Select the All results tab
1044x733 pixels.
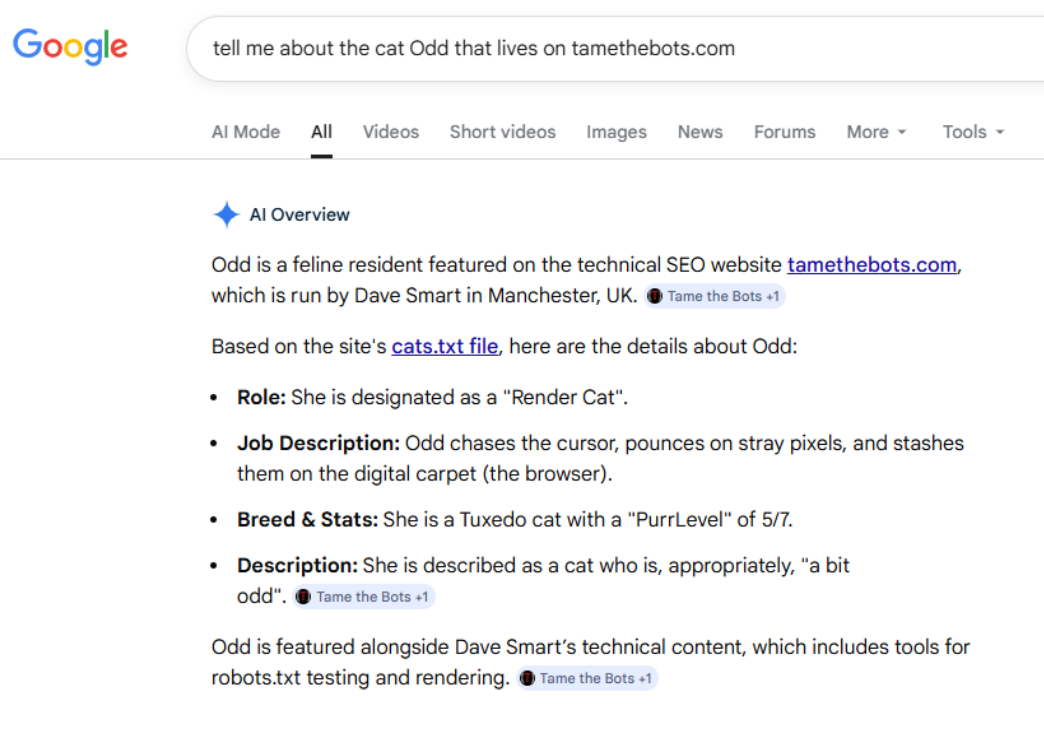click(321, 132)
